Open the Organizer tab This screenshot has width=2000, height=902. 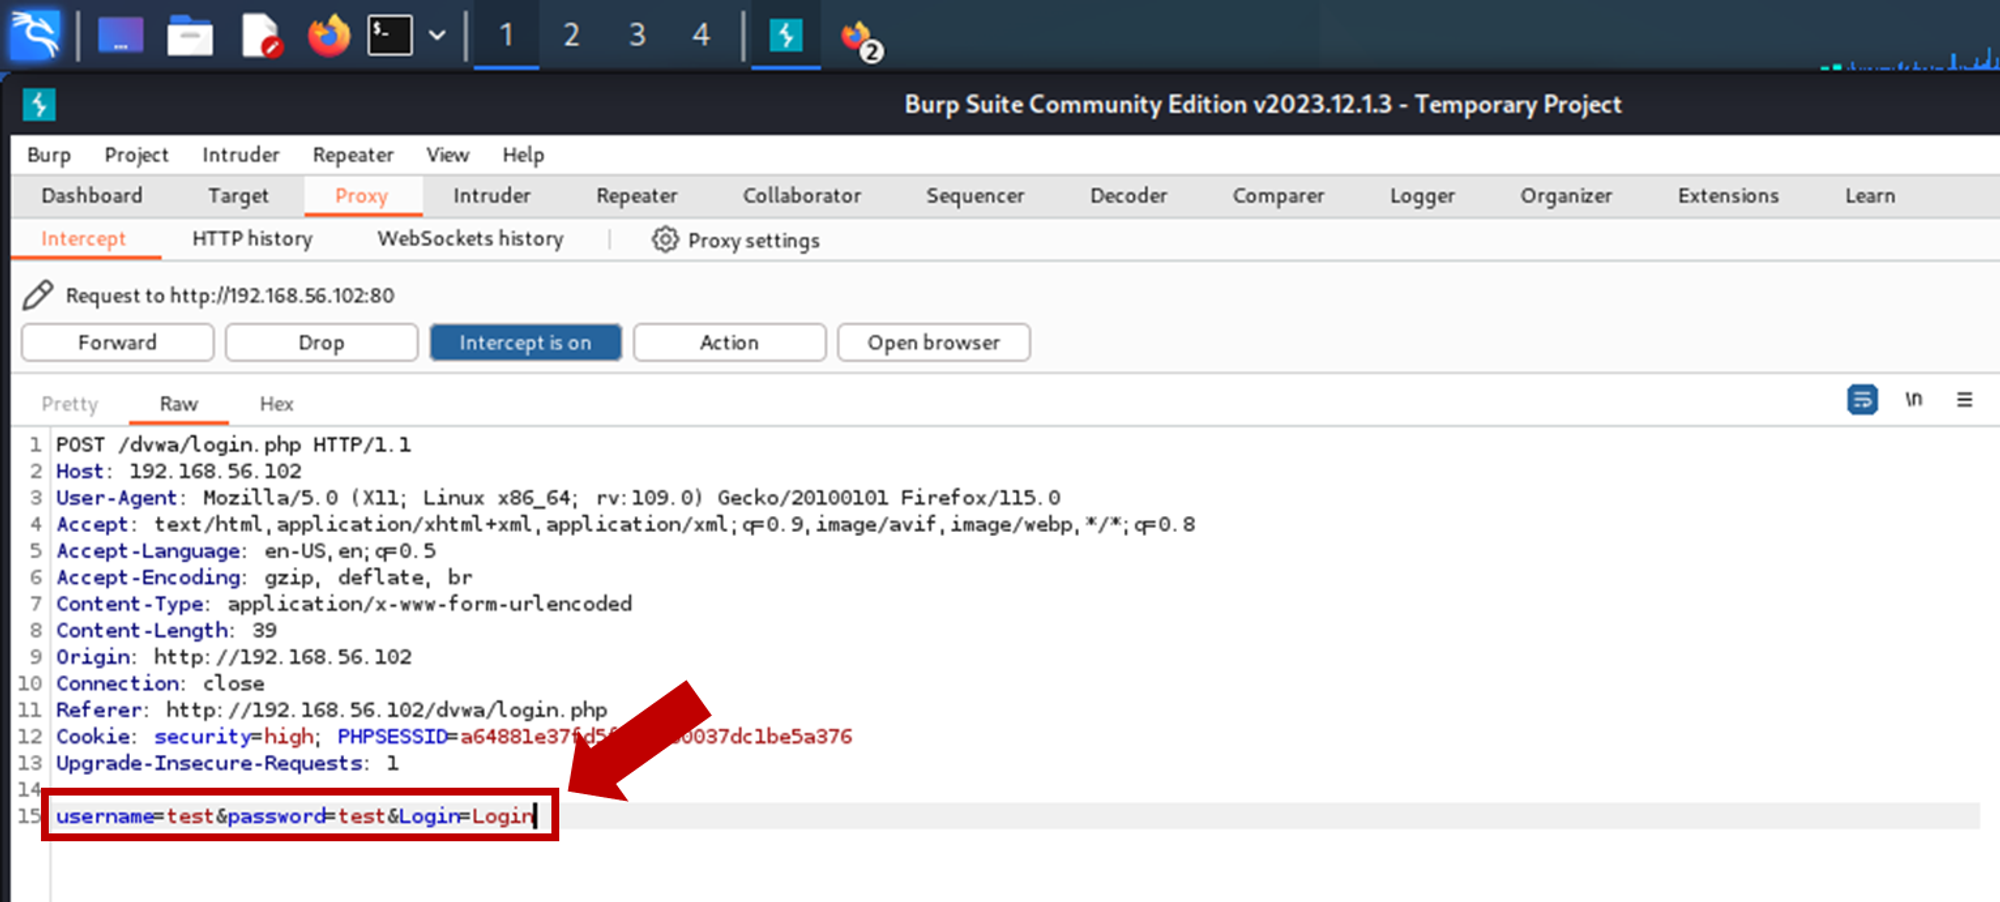(1566, 196)
